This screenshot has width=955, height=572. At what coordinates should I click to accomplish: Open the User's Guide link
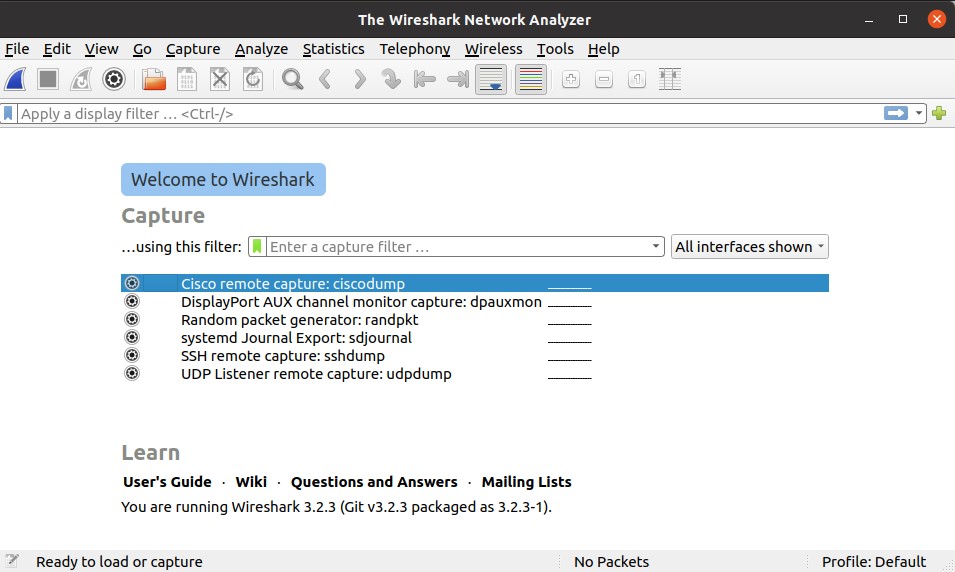[167, 482]
